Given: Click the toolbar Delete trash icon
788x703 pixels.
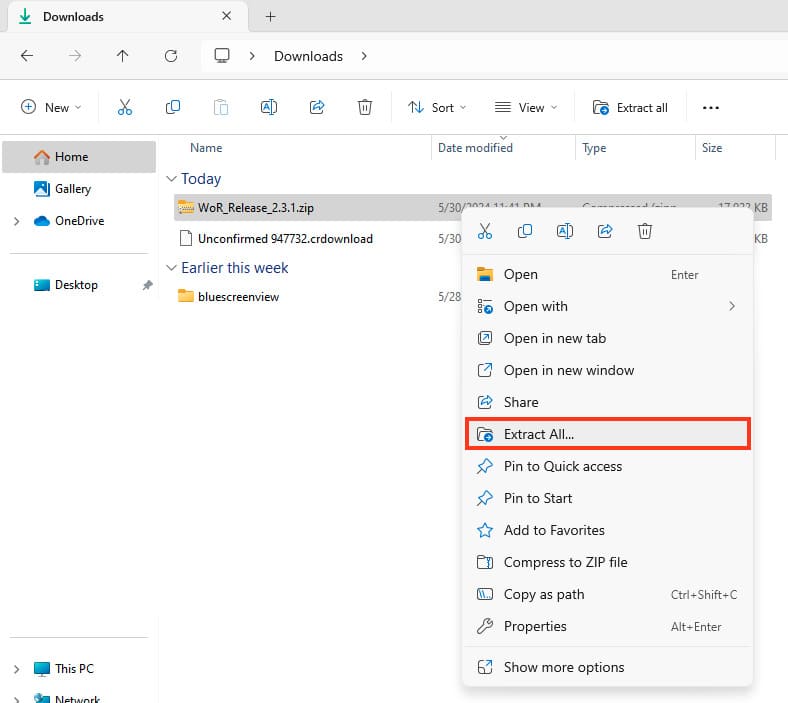Looking at the screenshot, I should point(366,107).
